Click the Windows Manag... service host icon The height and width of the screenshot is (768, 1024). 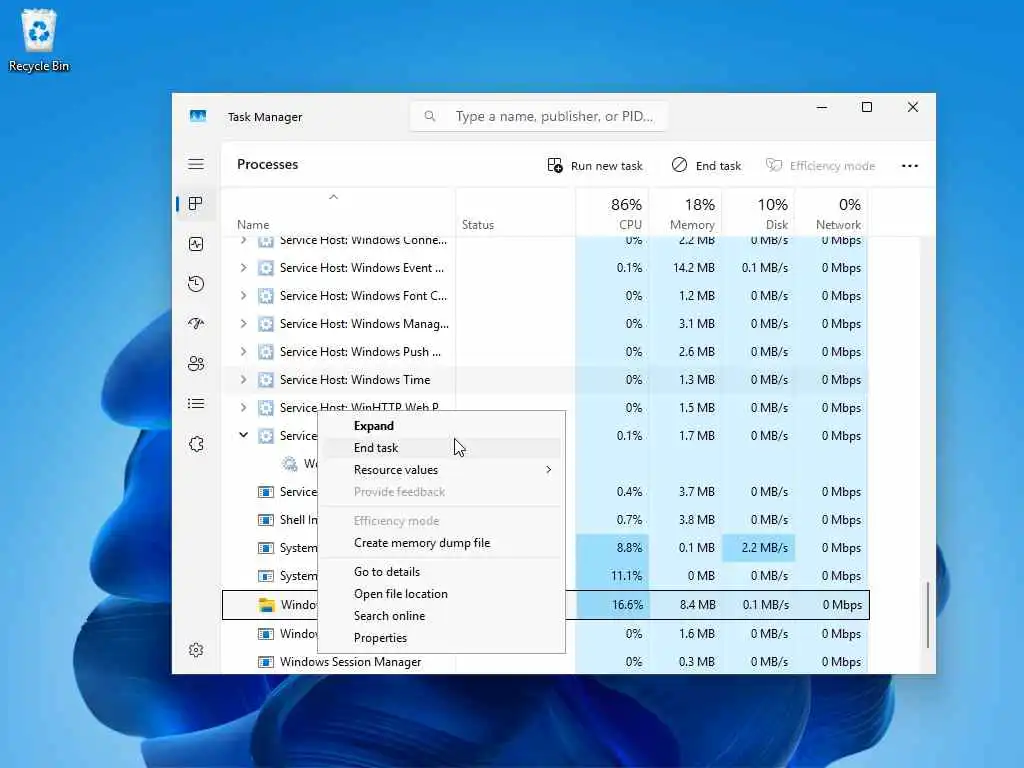point(266,324)
